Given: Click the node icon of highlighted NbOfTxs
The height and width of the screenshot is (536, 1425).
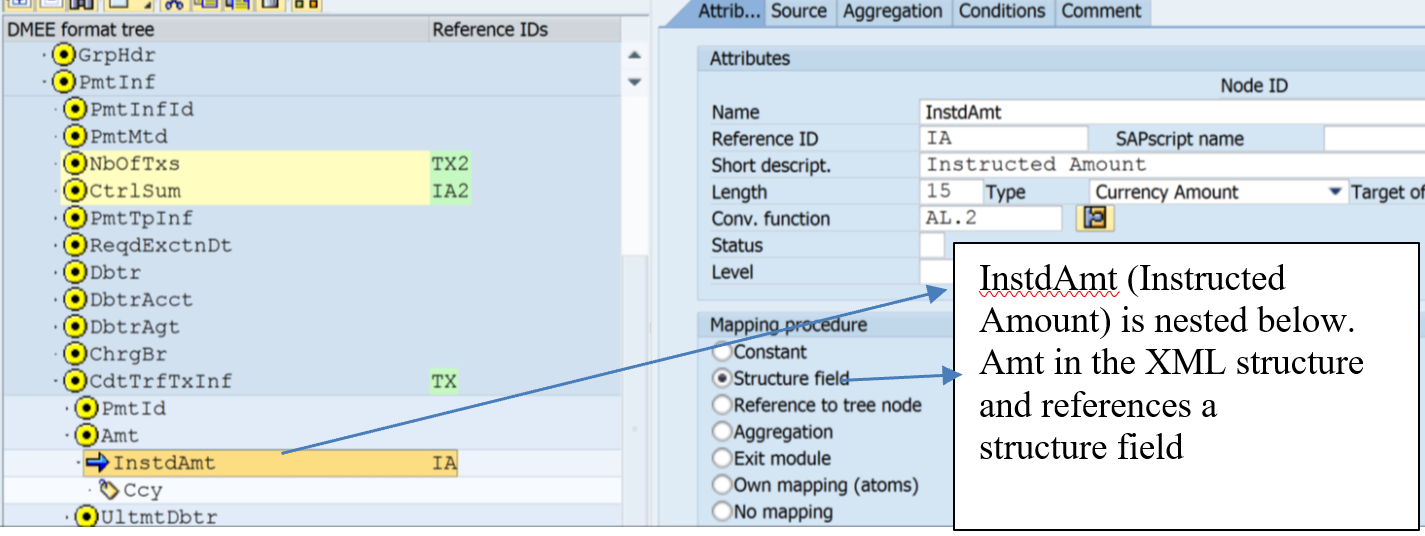Looking at the screenshot, I should click(74, 163).
